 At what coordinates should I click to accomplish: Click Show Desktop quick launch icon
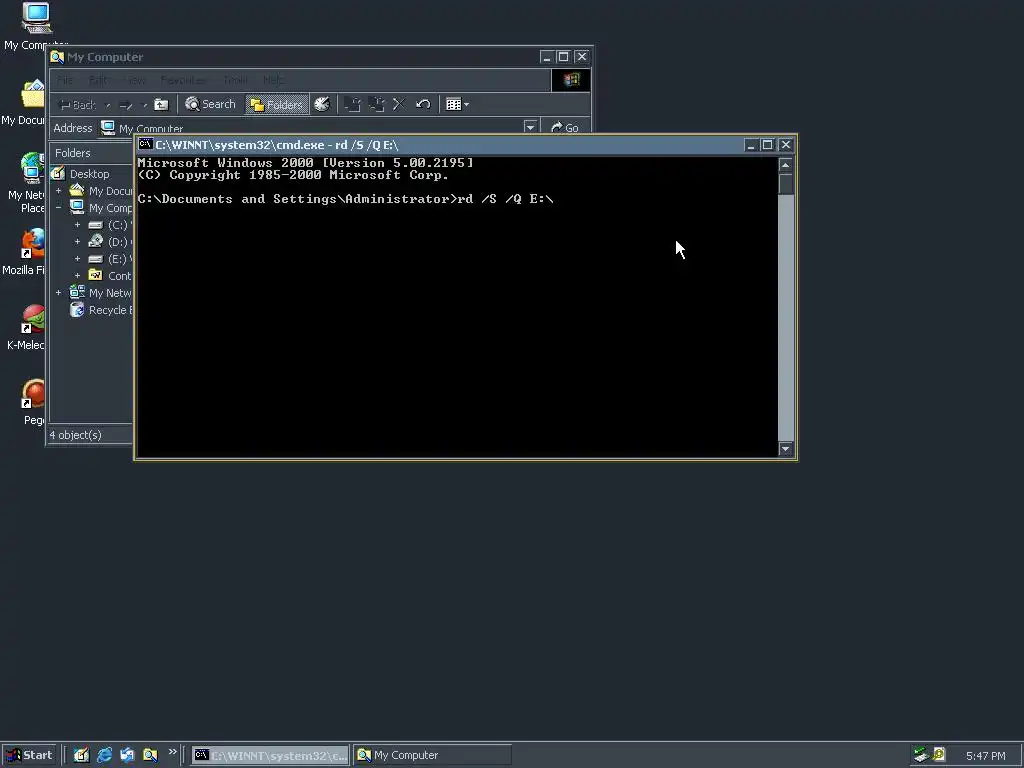click(81, 755)
